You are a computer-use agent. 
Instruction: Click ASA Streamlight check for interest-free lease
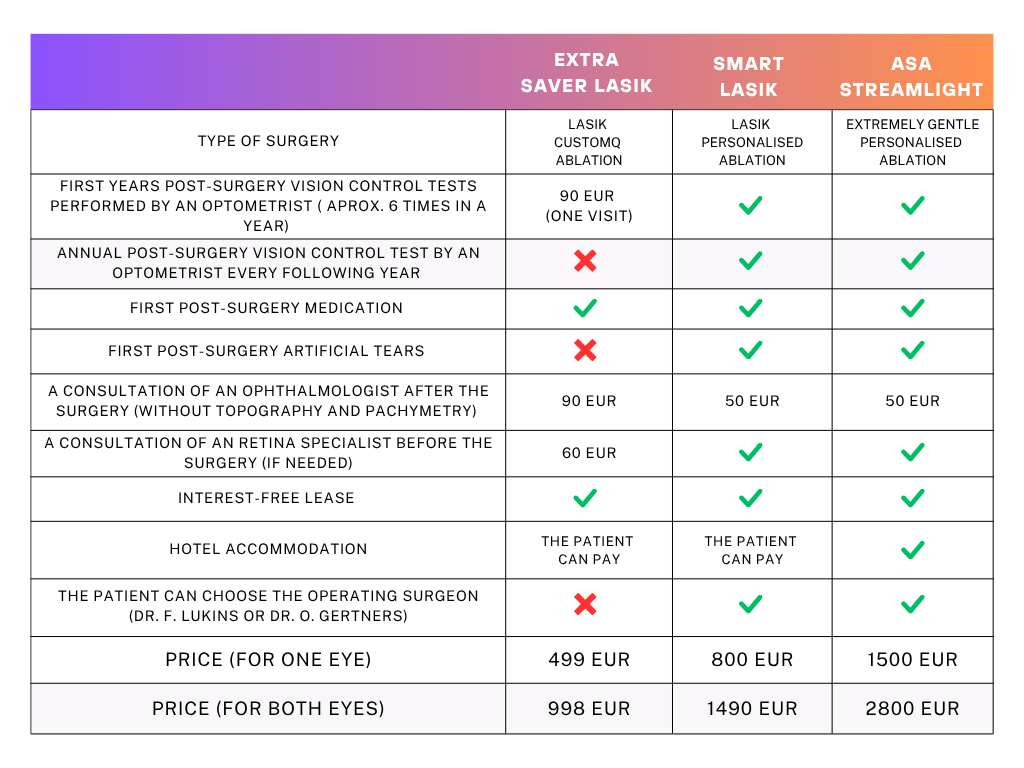pyautogui.click(x=912, y=498)
